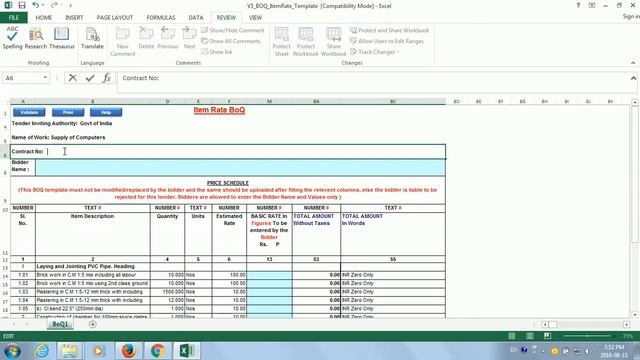Open the Name Box dropdown
The image size is (640, 360).
45,78
